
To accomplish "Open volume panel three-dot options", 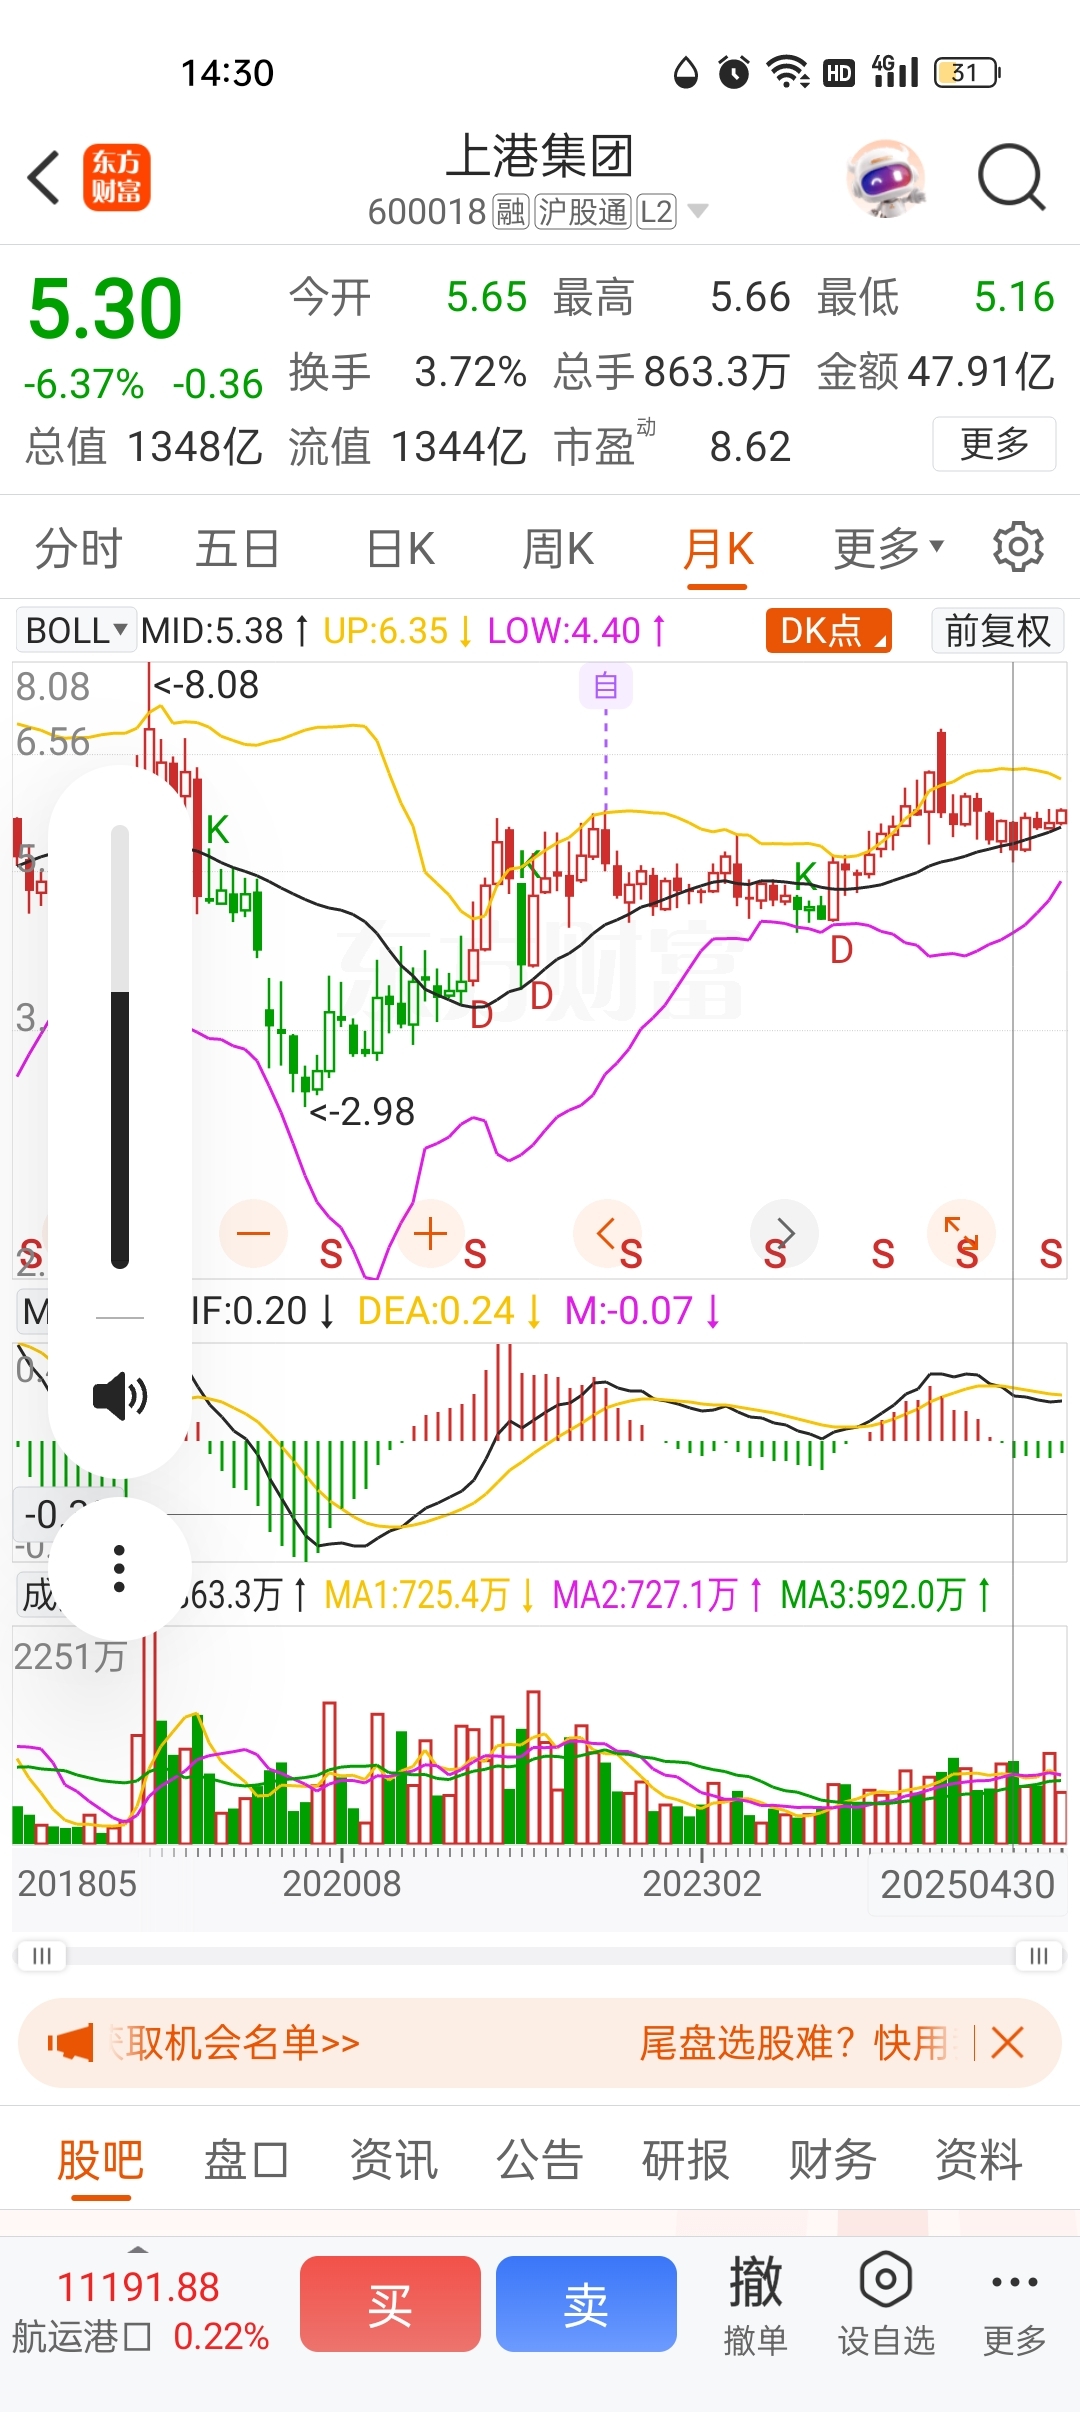I will (120, 1568).
